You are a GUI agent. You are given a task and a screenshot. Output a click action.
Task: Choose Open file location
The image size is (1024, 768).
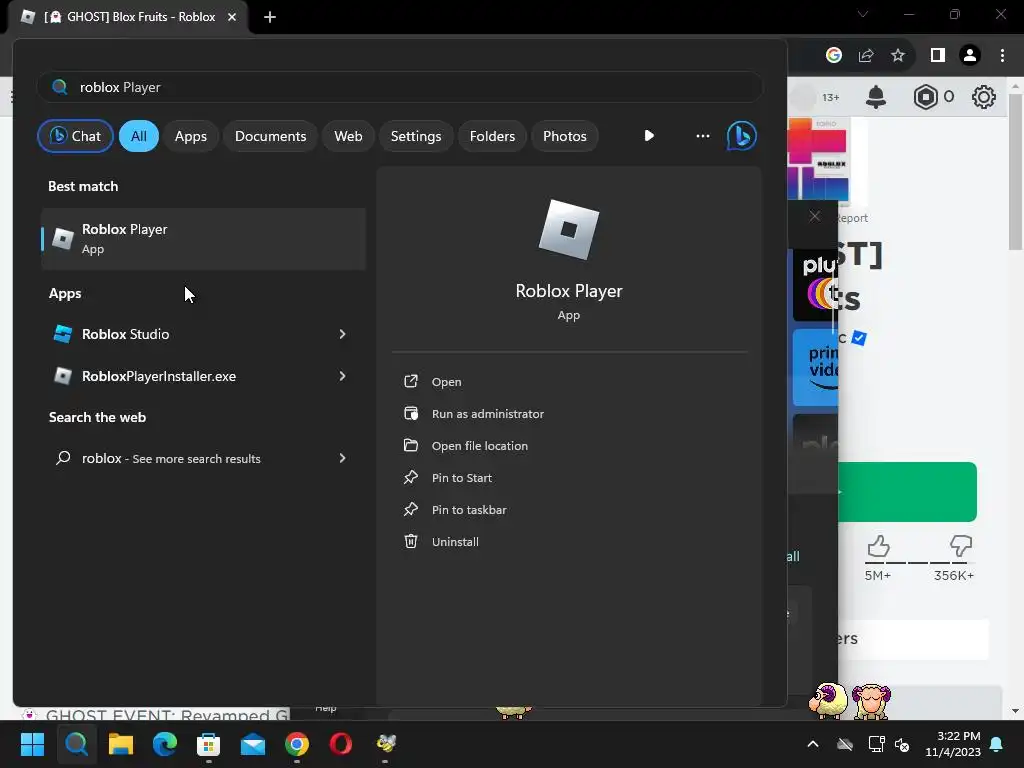point(479,446)
